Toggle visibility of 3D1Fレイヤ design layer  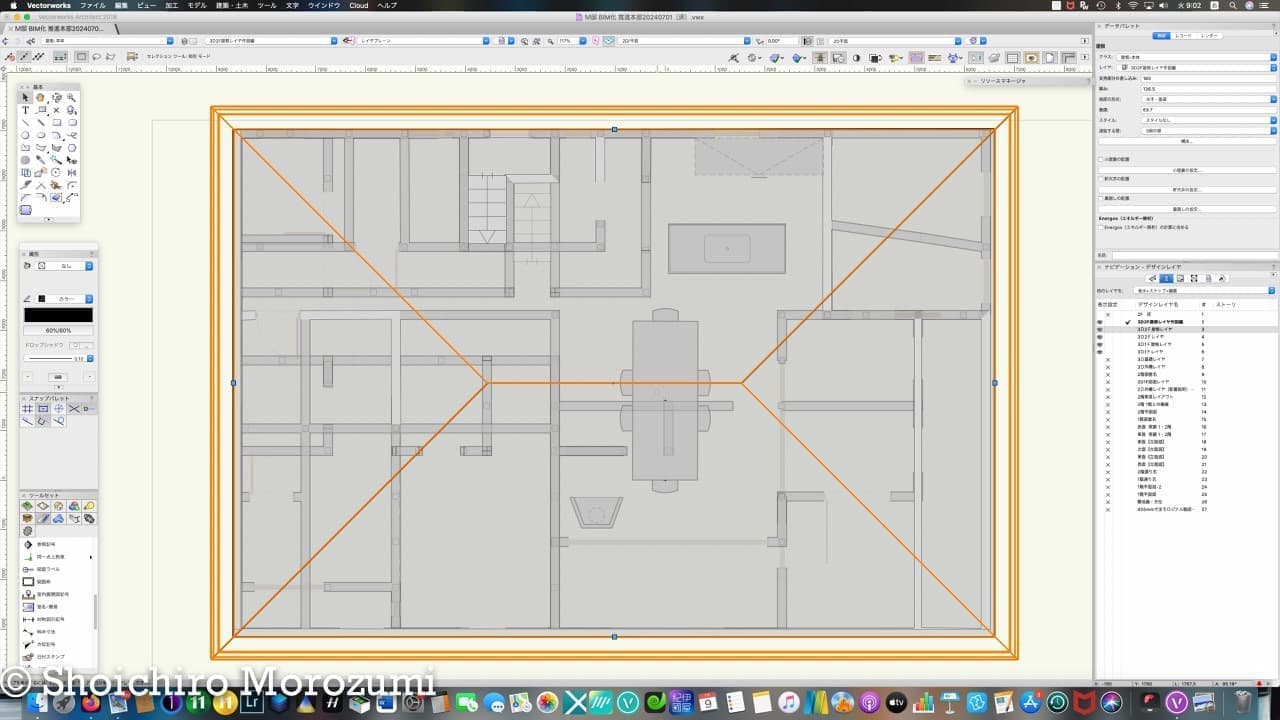pos(1100,352)
